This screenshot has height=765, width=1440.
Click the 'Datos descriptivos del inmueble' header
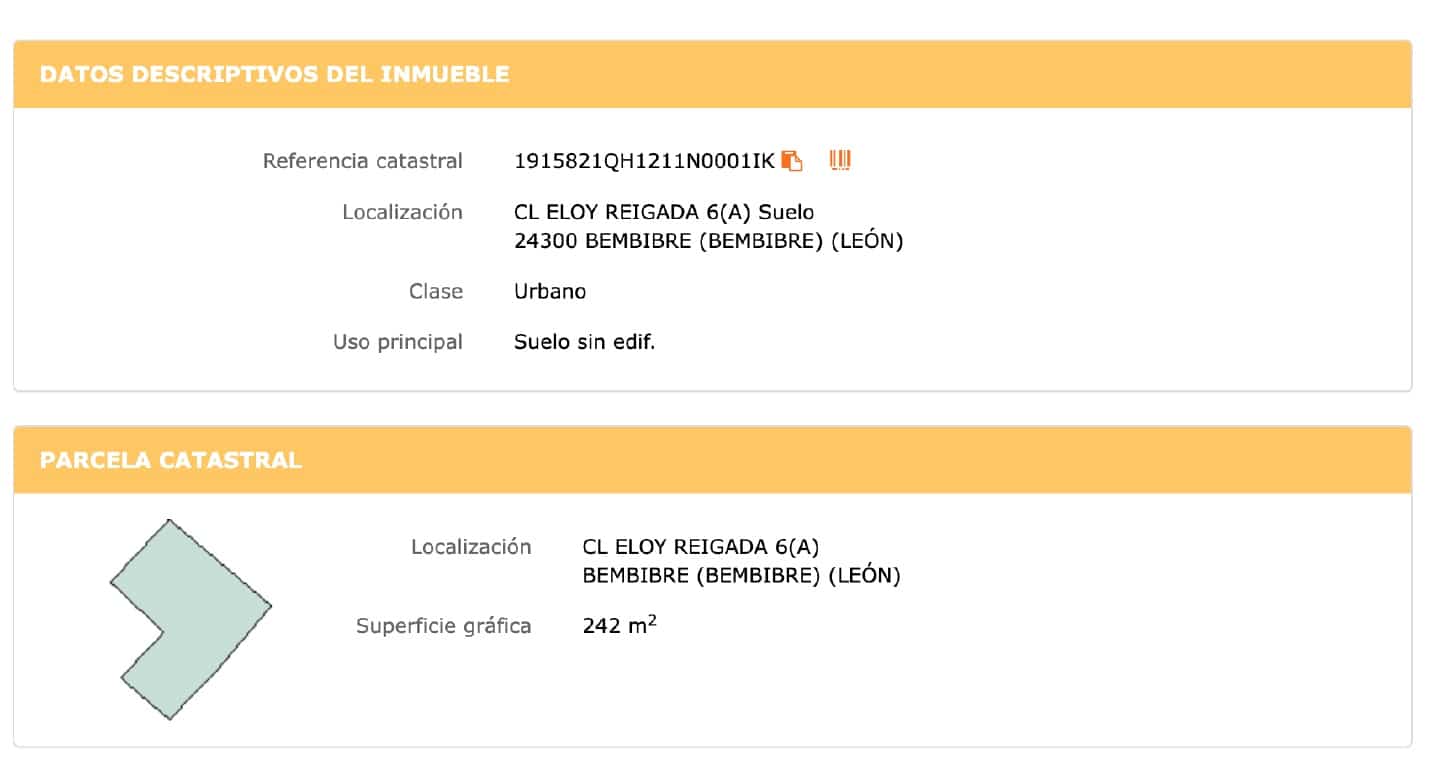coord(274,74)
